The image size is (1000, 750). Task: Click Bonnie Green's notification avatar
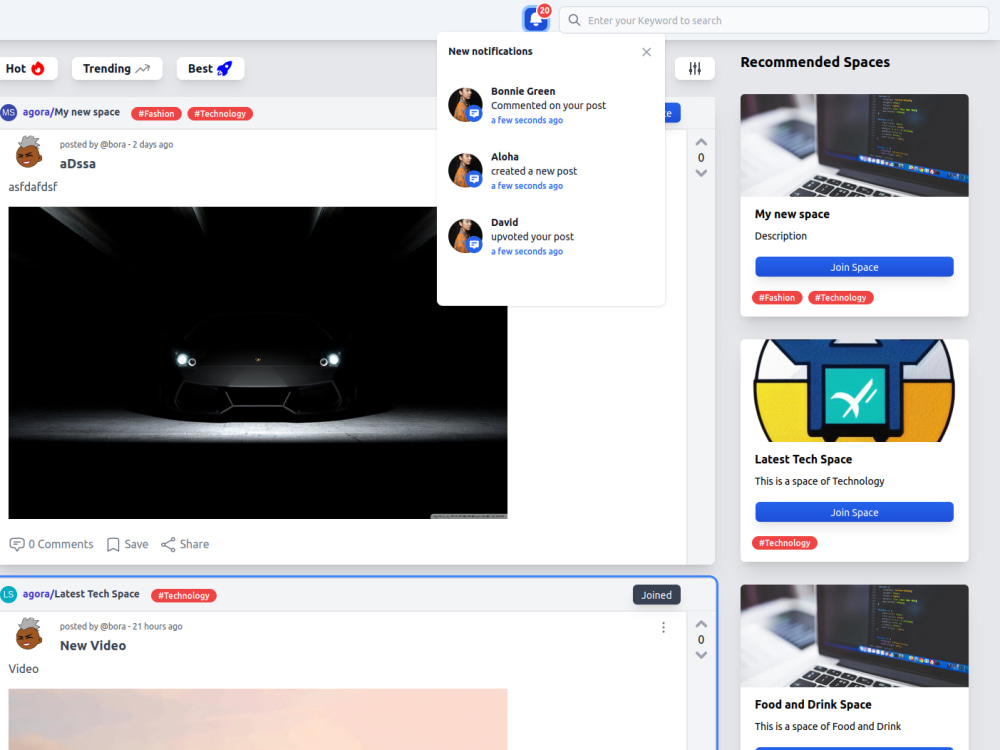(x=465, y=105)
